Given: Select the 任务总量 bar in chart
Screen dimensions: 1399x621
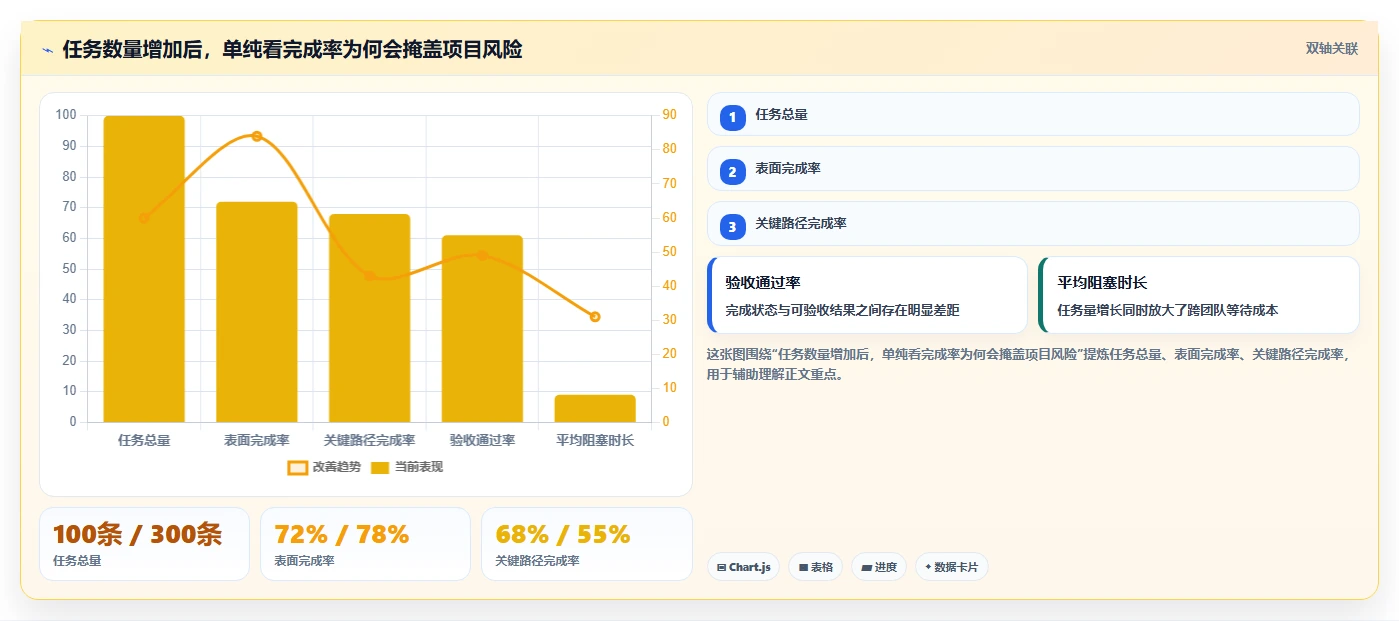Looking at the screenshot, I should [144, 269].
